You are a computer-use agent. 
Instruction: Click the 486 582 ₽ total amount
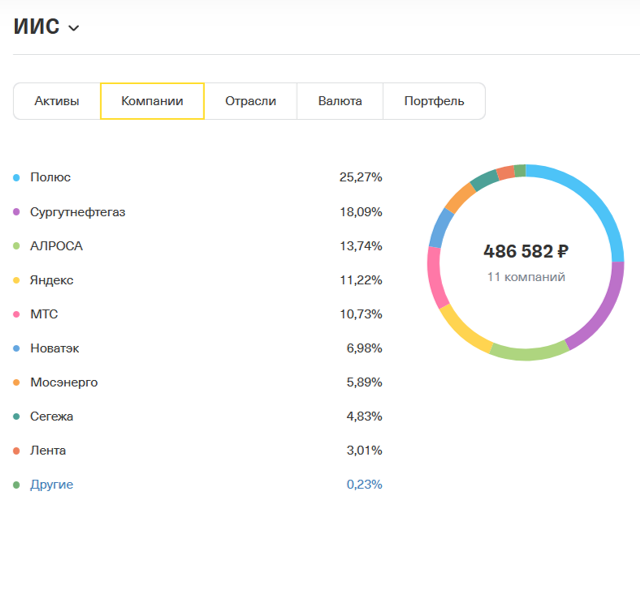526,251
